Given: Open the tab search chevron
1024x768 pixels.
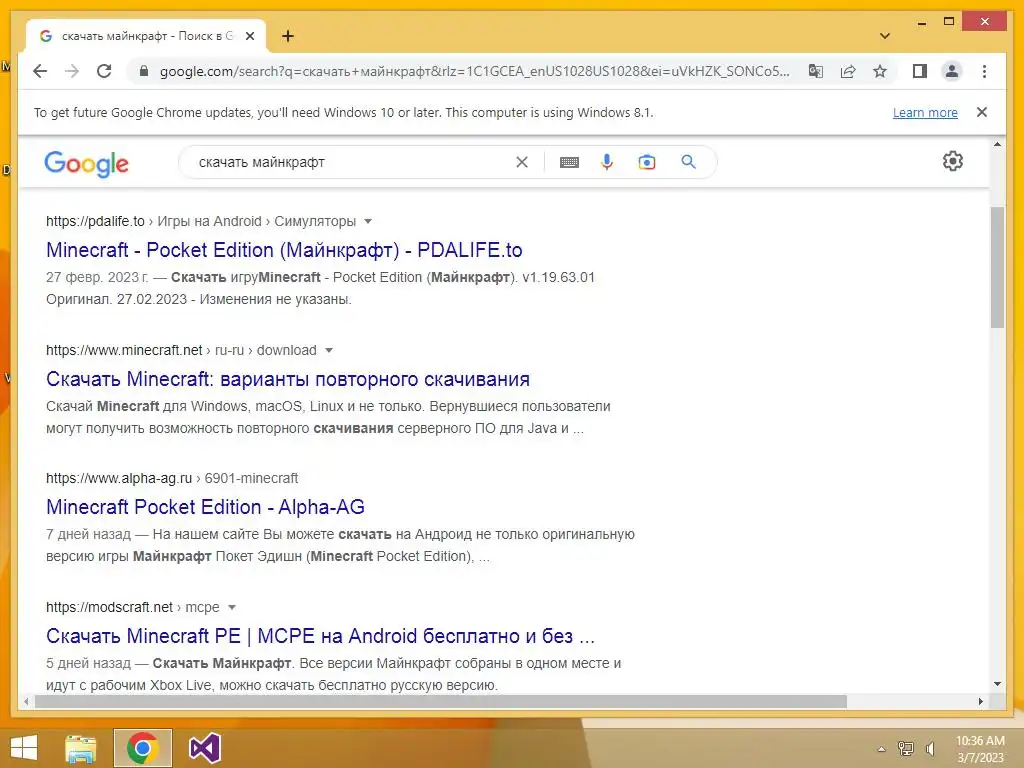Looking at the screenshot, I should 885,36.
